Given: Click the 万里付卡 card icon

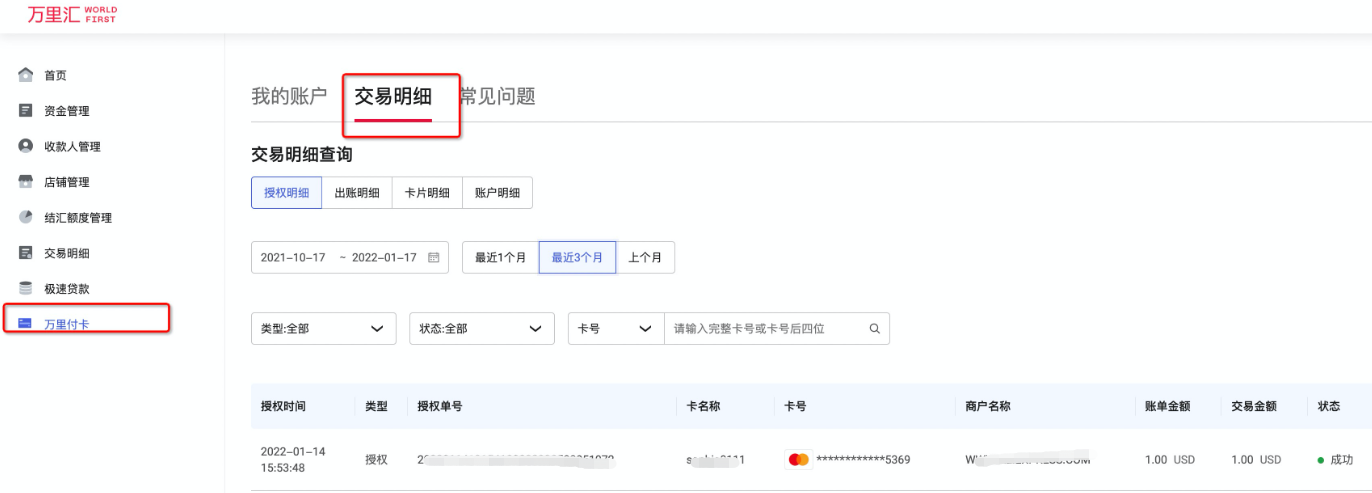Looking at the screenshot, I should pyautogui.click(x=26, y=324).
